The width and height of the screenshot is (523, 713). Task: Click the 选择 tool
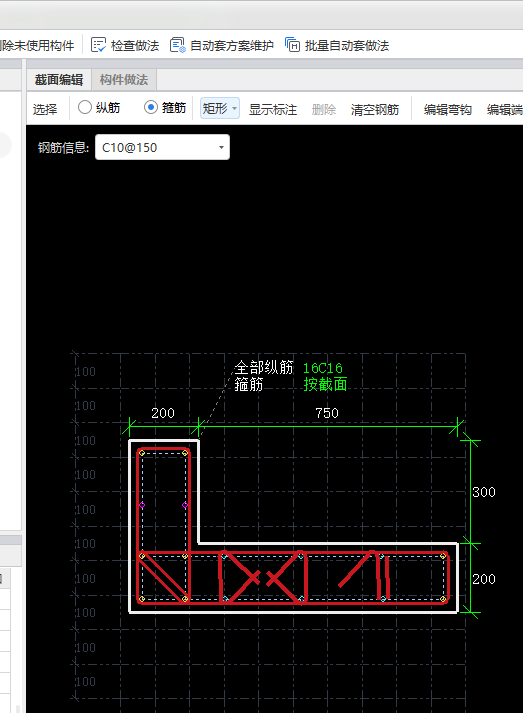[45, 109]
